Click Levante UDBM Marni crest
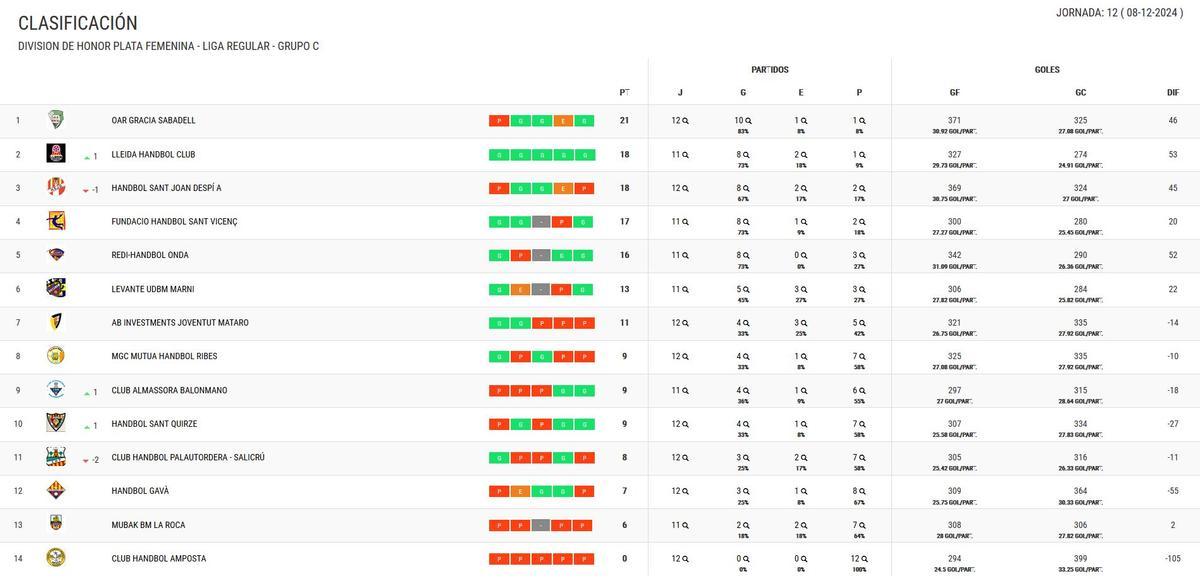This screenshot has width=1200, height=583. tap(56, 289)
